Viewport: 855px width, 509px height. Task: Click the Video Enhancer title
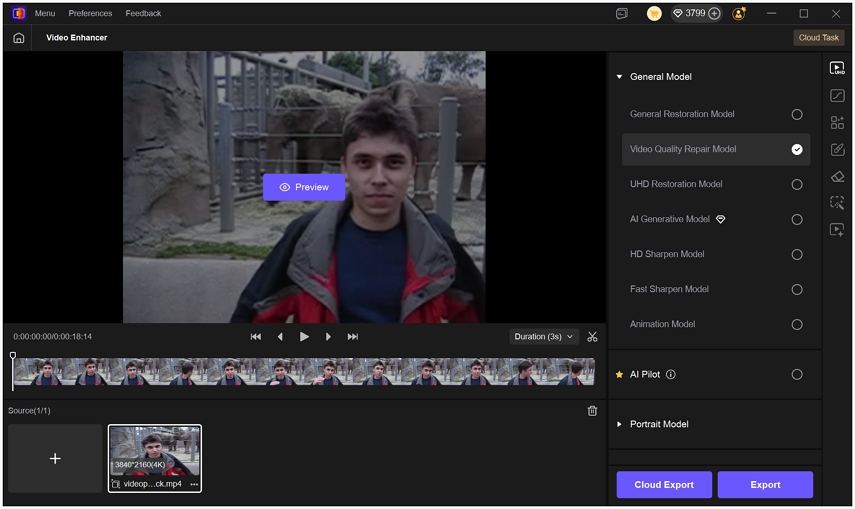pyautogui.click(x=76, y=38)
